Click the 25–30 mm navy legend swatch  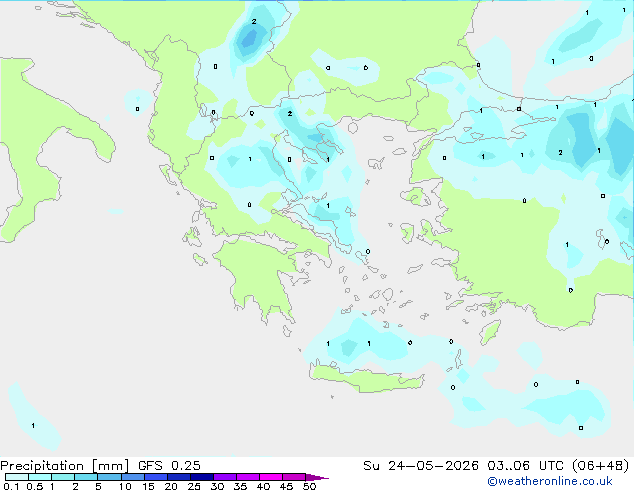[x=201, y=477]
